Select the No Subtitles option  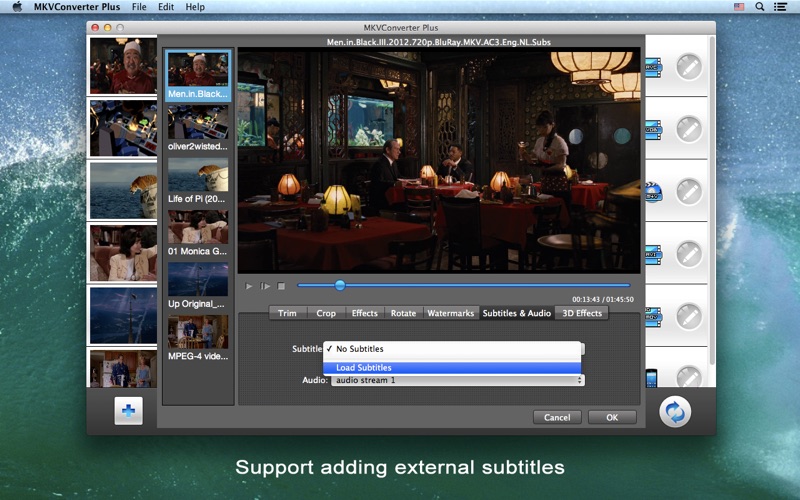452,349
